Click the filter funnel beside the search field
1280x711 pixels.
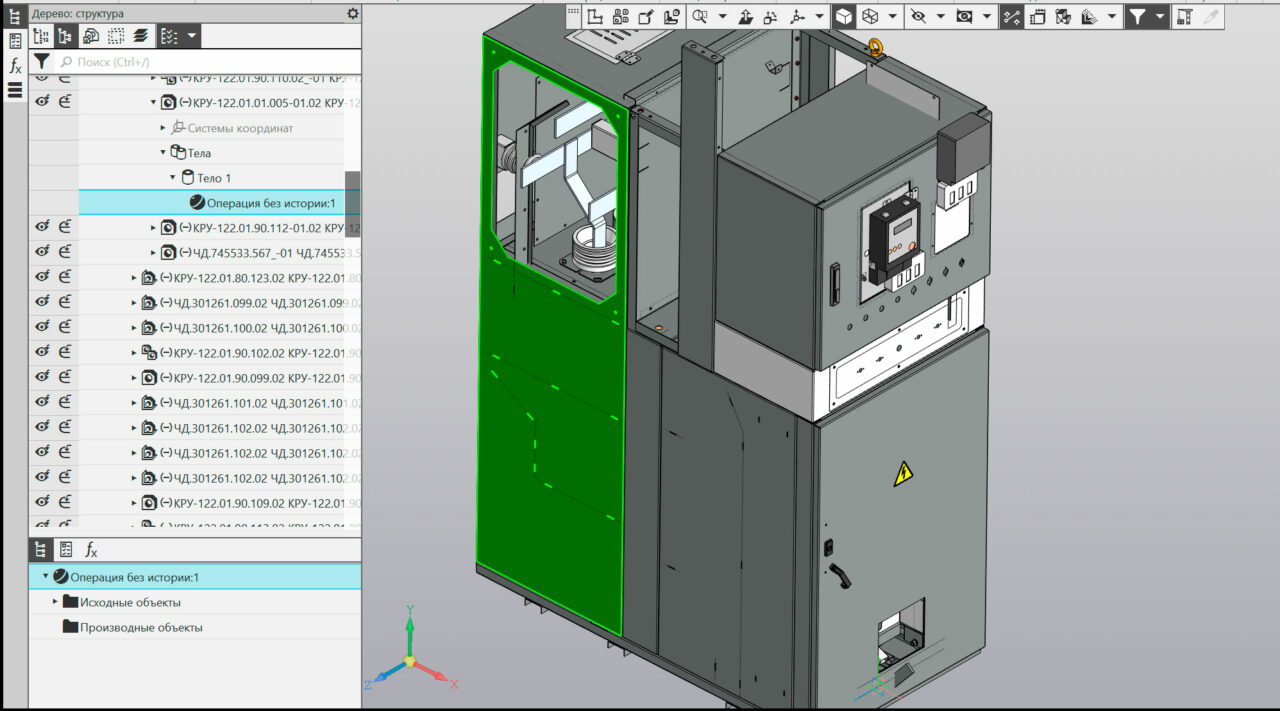click(x=41, y=62)
